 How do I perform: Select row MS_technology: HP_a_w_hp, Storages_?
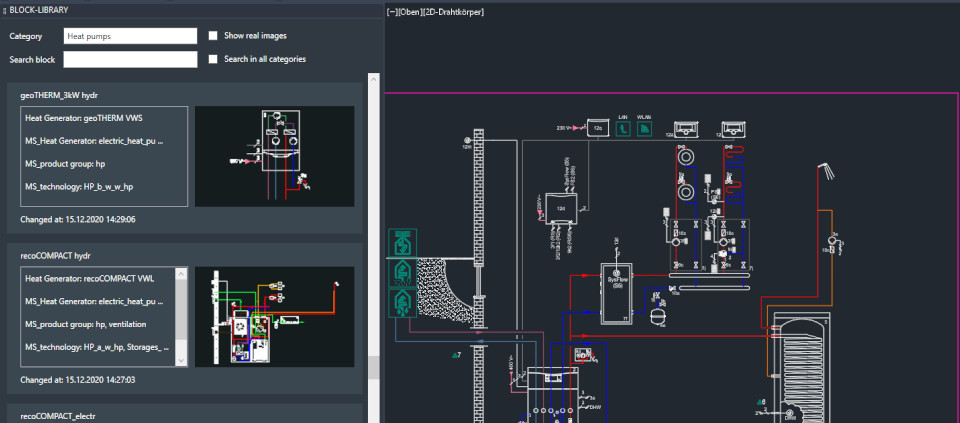click(x=99, y=347)
